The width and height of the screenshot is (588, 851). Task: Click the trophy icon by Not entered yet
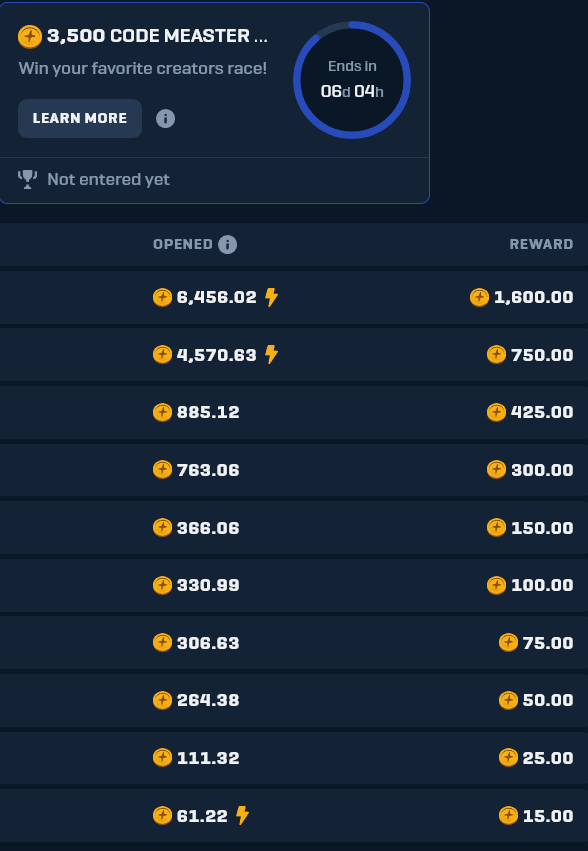27,179
